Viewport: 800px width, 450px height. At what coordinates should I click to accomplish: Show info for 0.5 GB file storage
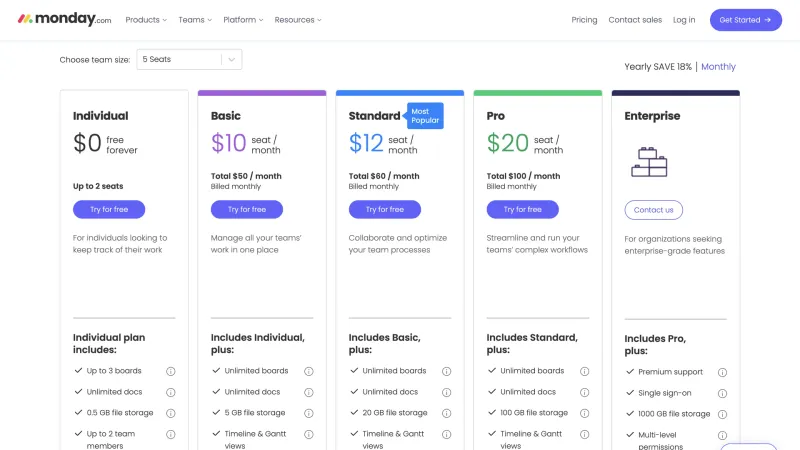pyautogui.click(x=171, y=413)
